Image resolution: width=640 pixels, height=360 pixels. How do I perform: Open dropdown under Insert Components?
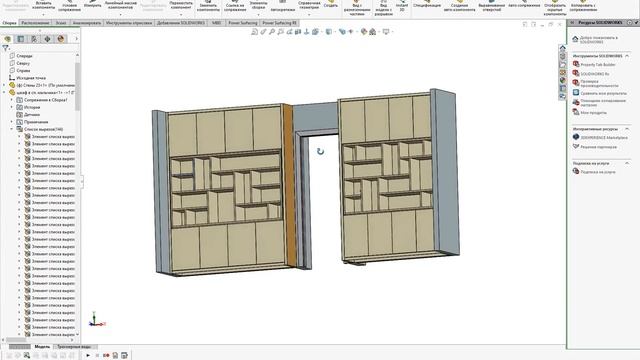click(x=43, y=14)
